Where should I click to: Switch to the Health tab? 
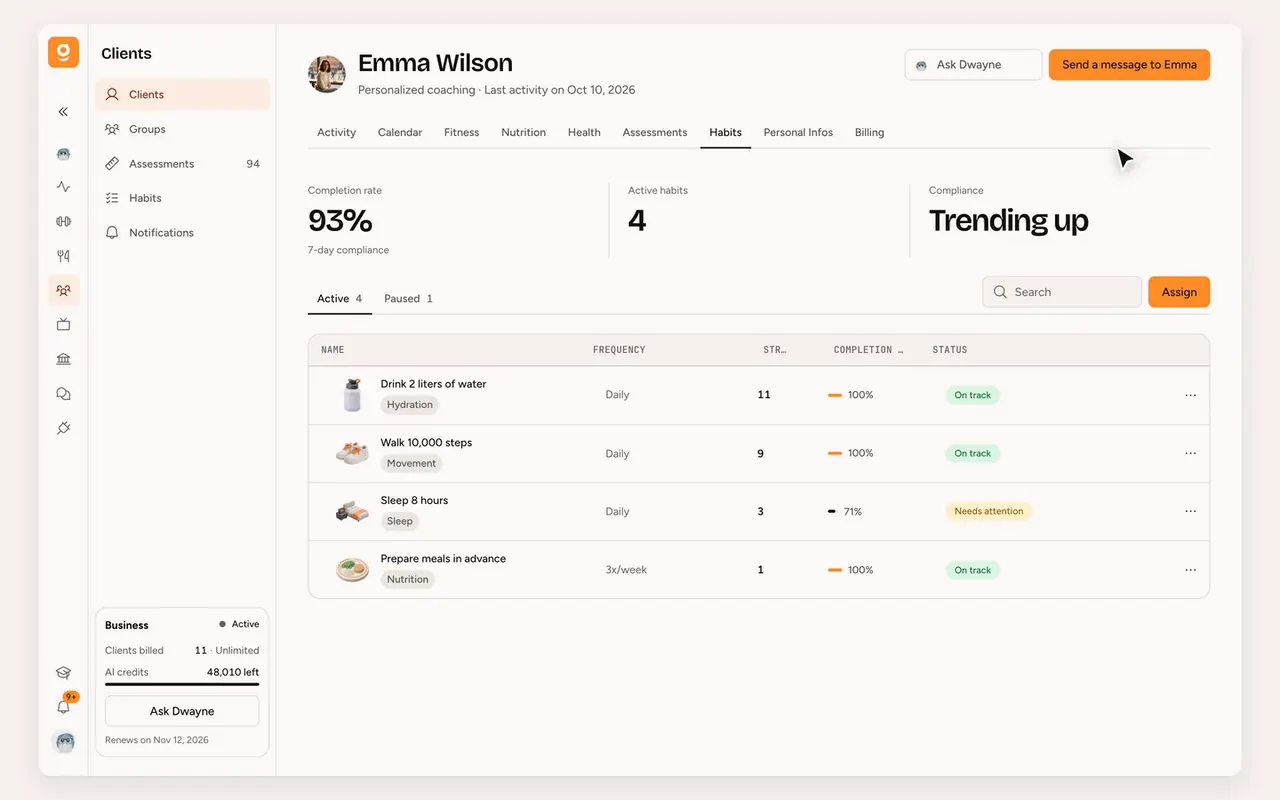[x=584, y=132]
